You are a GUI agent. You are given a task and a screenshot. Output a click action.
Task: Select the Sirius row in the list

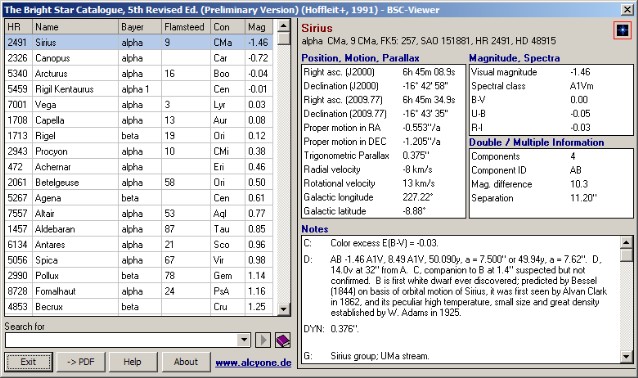pyautogui.click(x=139, y=42)
